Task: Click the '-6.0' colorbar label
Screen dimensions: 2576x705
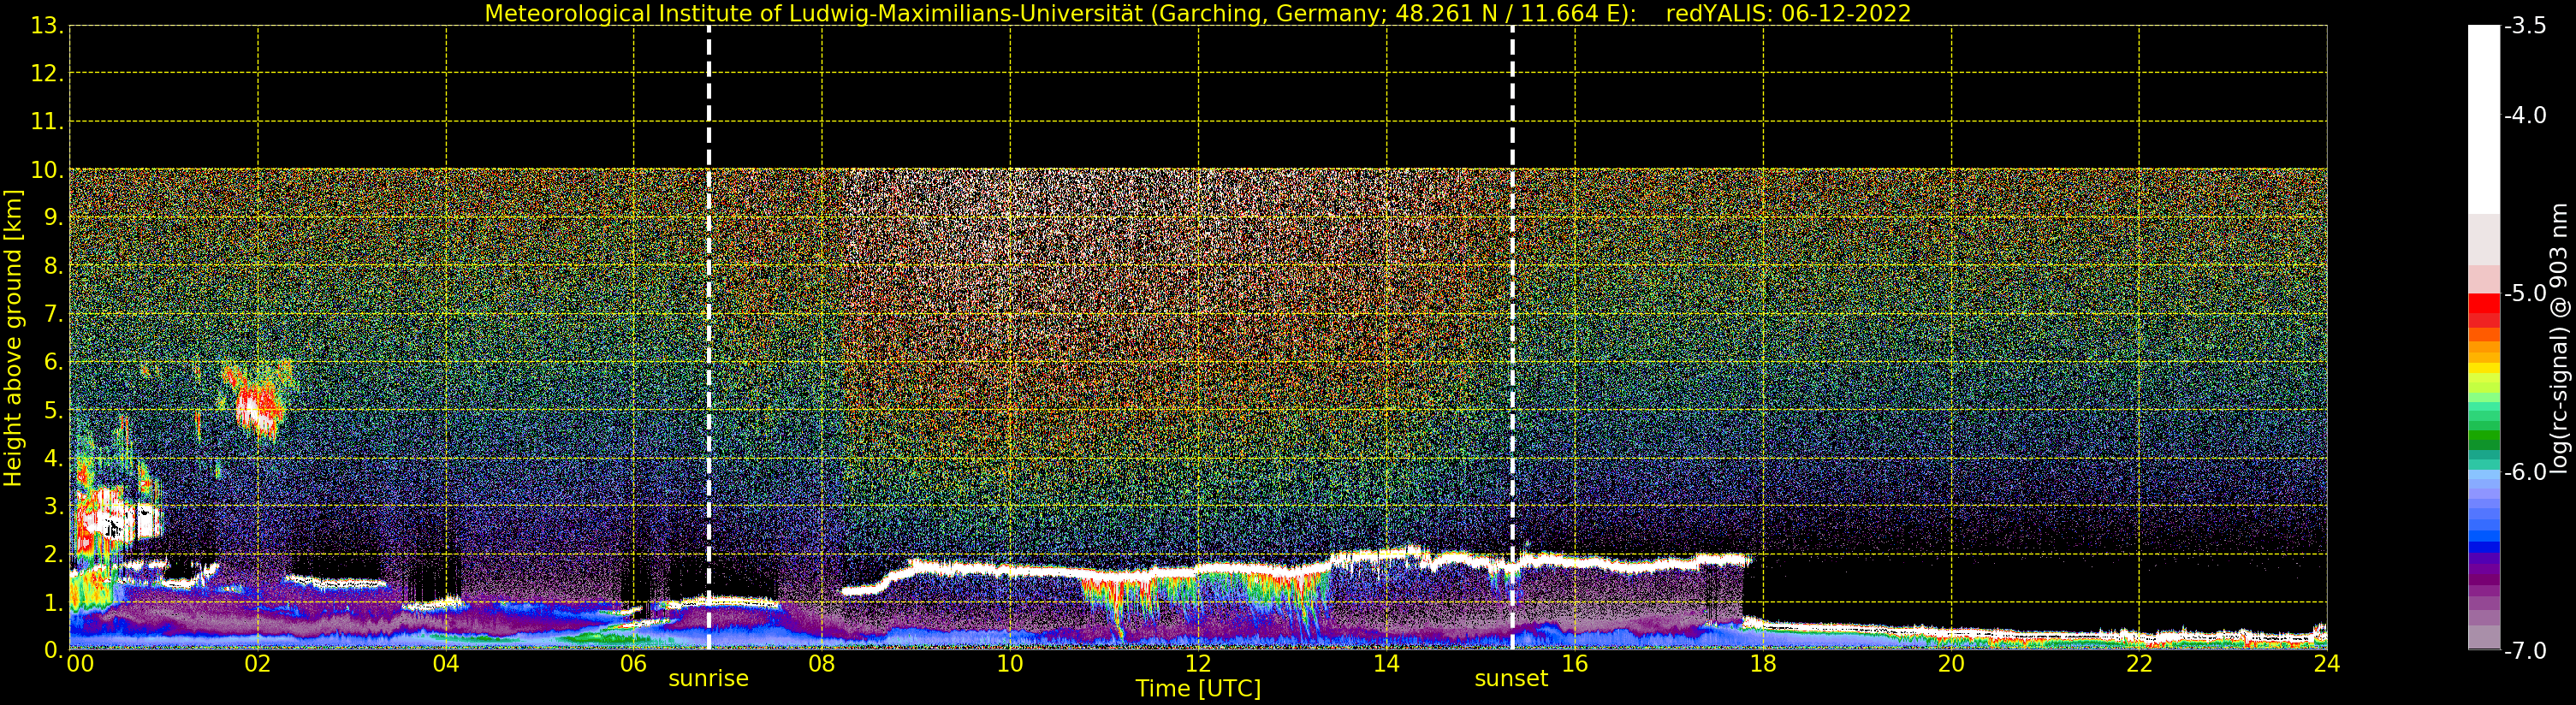Action: point(2524,471)
